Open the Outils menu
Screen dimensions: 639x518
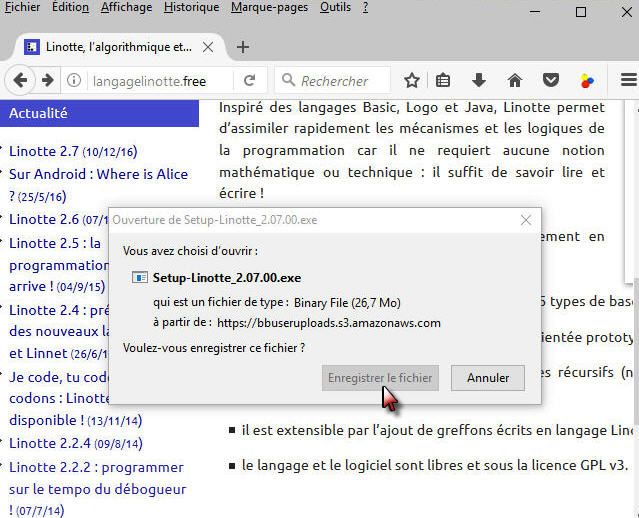pyautogui.click(x=335, y=7)
